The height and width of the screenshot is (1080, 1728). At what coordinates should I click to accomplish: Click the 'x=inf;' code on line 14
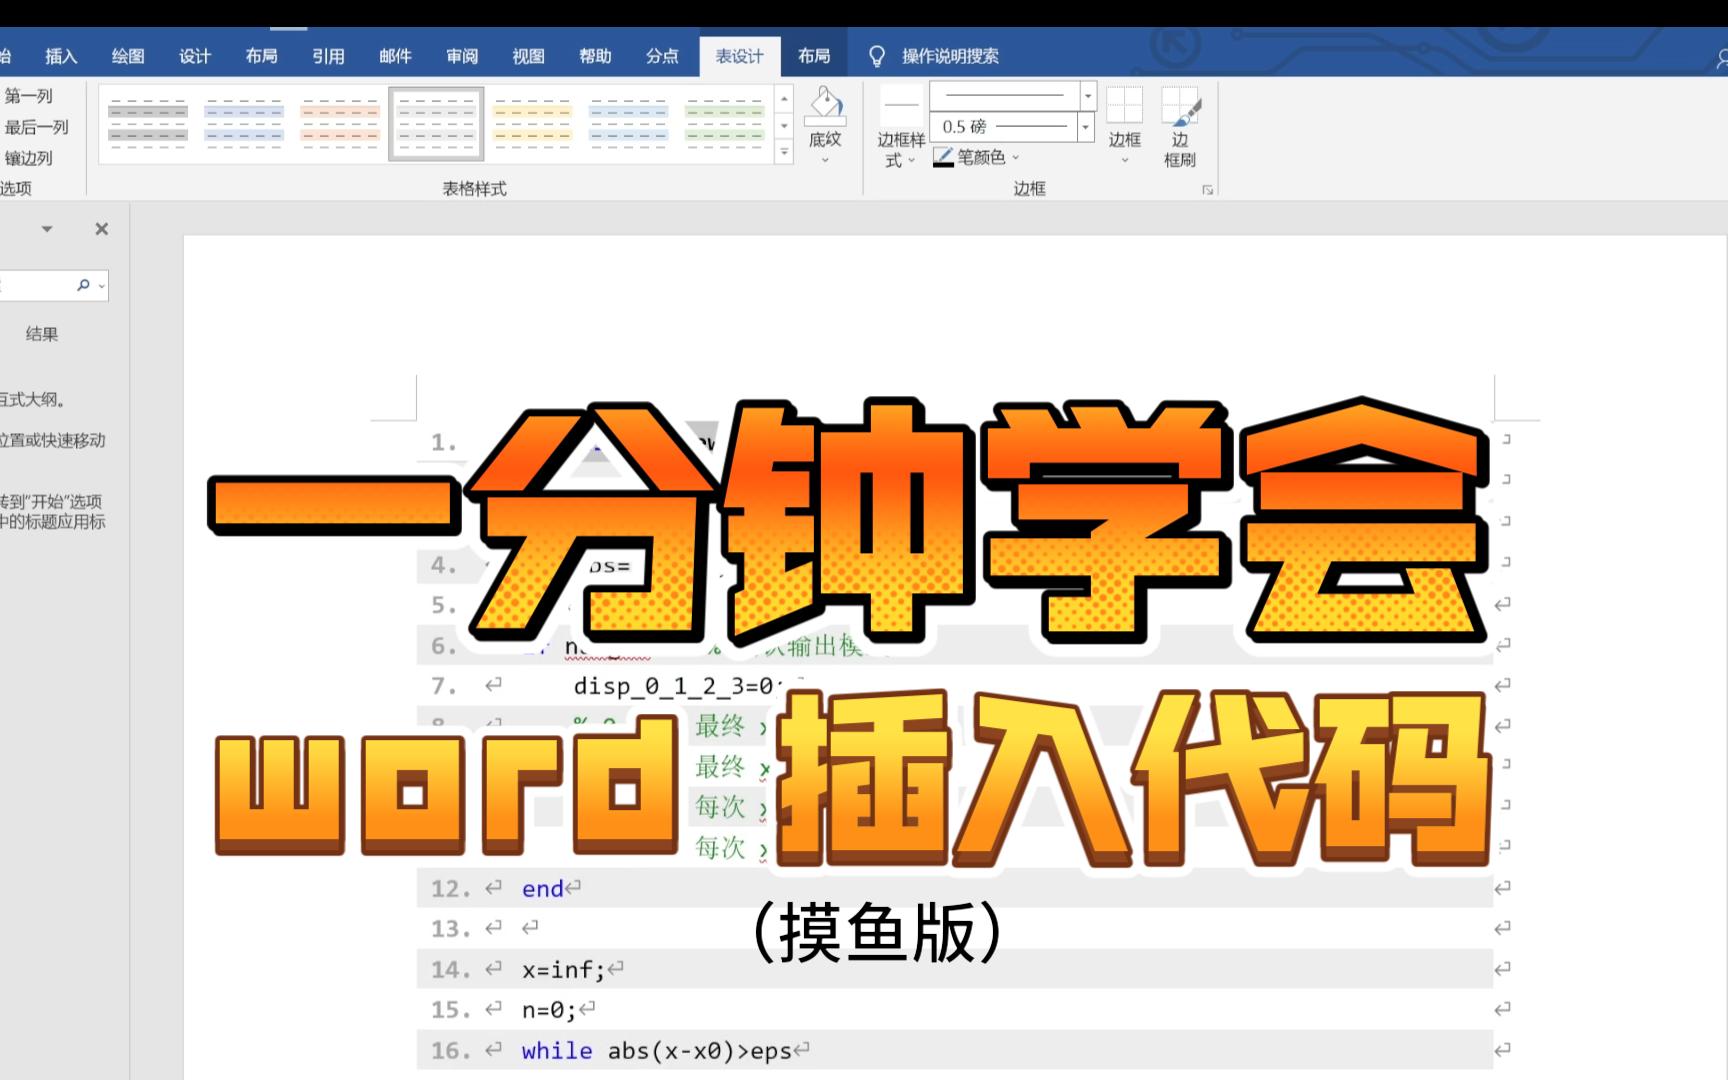click(x=564, y=970)
